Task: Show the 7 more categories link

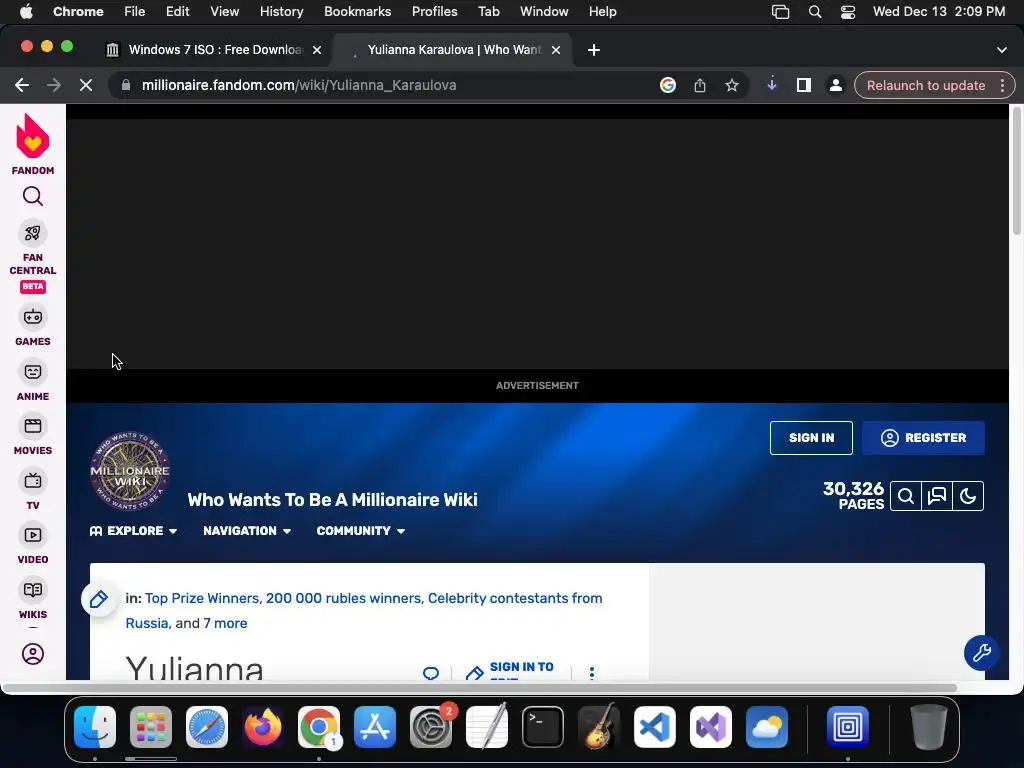Action: pos(225,623)
